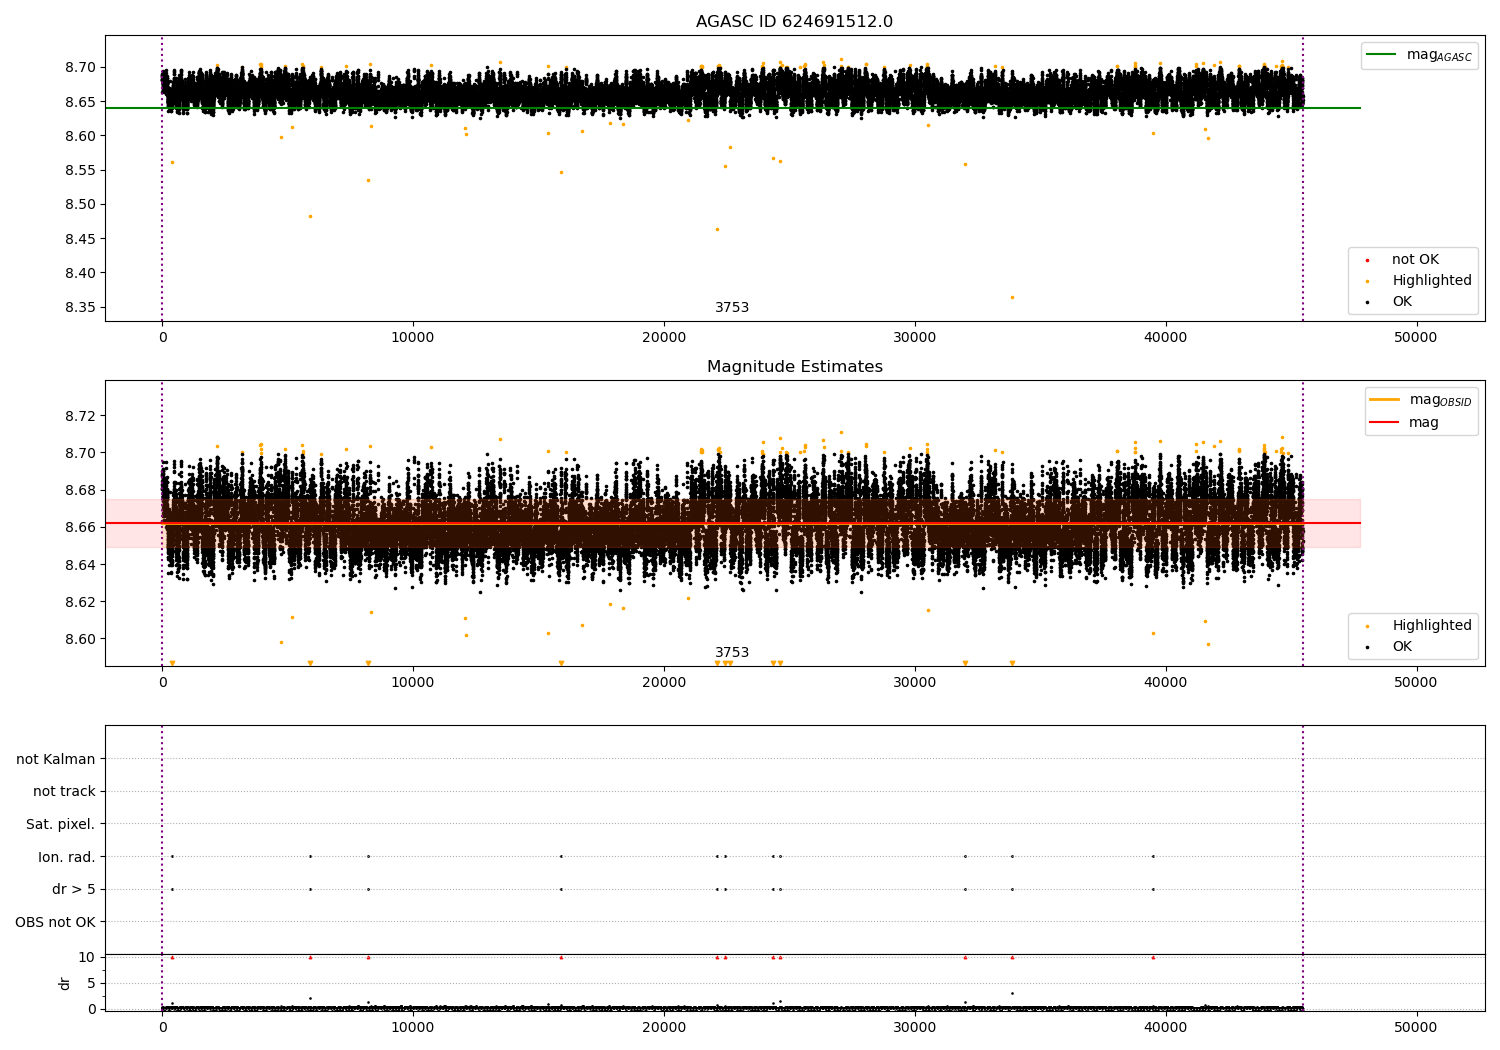The width and height of the screenshot is (1500, 1050).
Task: Click the '8.50' tick in the top plot
Action: point(80,204)
